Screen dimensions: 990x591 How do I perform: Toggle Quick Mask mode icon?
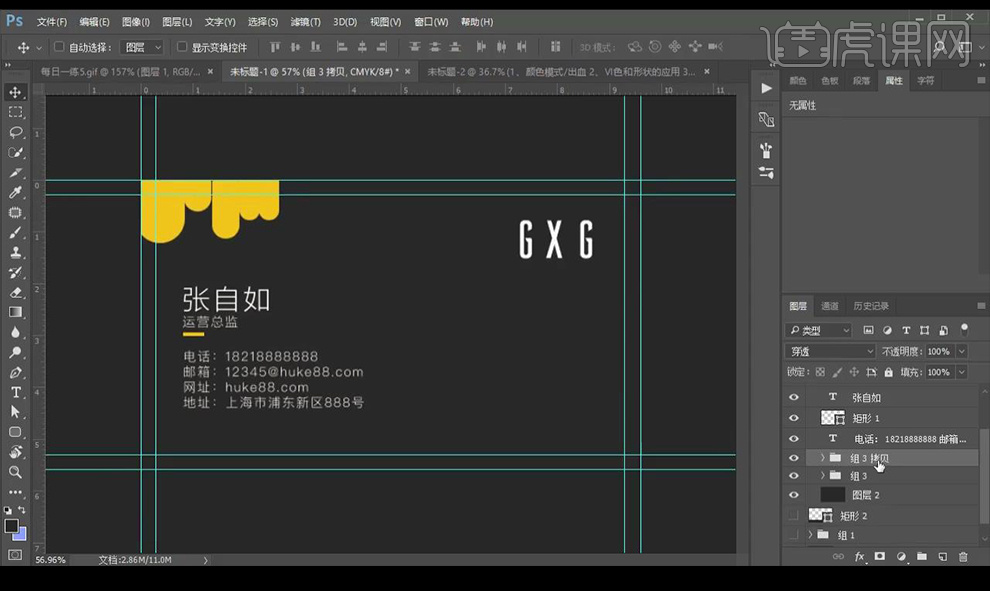click(15, 555)
